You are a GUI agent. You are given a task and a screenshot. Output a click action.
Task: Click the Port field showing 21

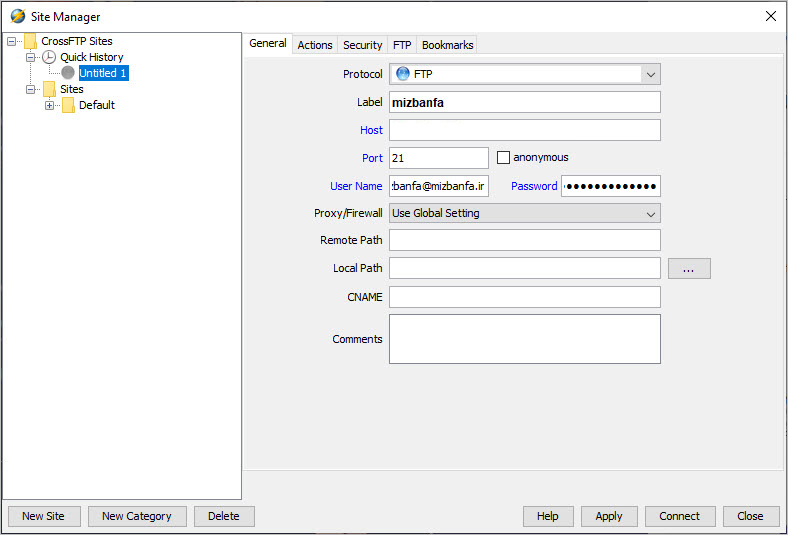click(x=439, y=158)
